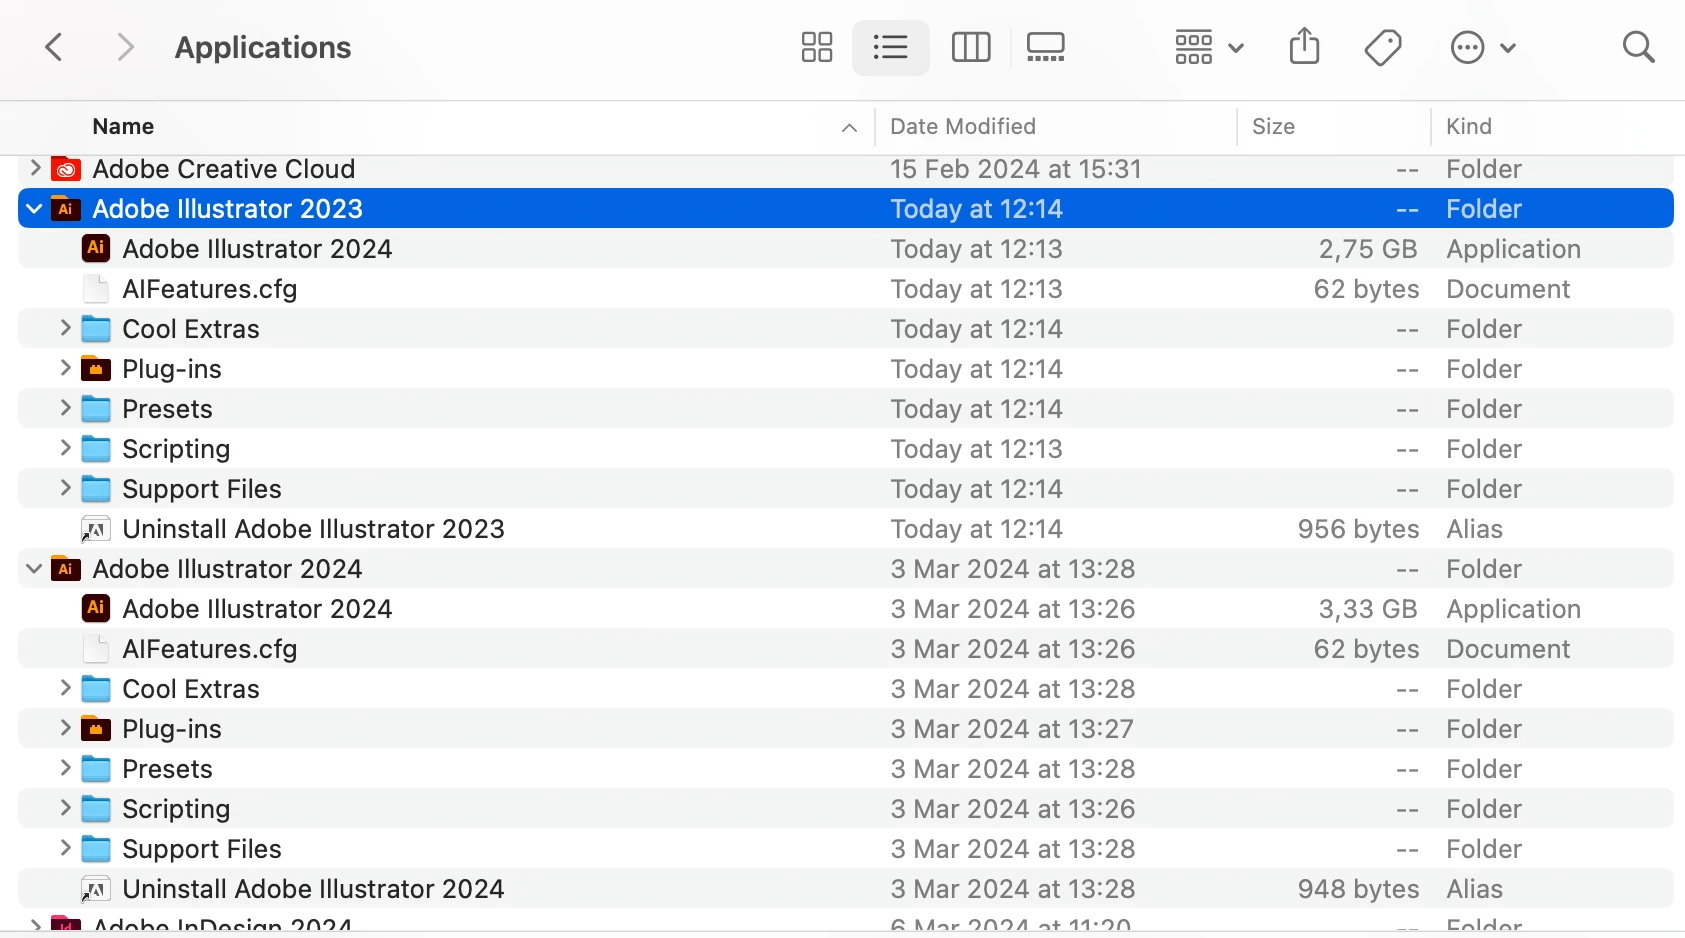
Task: Expand Scripting dated Today at 12:13
Action: tap(65, 448)
